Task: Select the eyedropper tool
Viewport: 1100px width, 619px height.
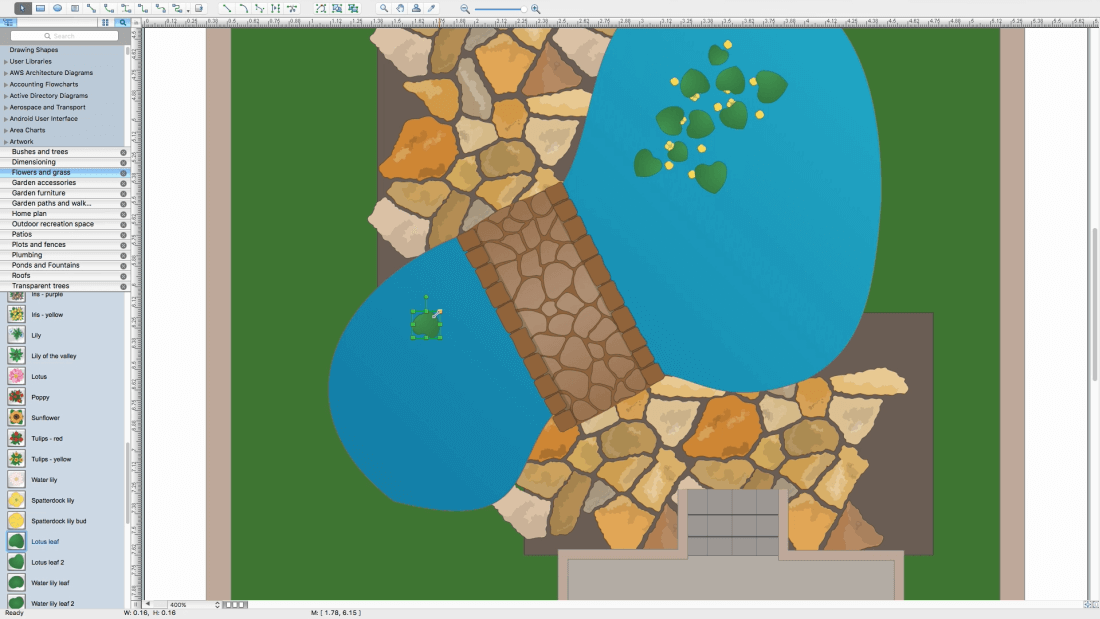Action: coord(432,8)
